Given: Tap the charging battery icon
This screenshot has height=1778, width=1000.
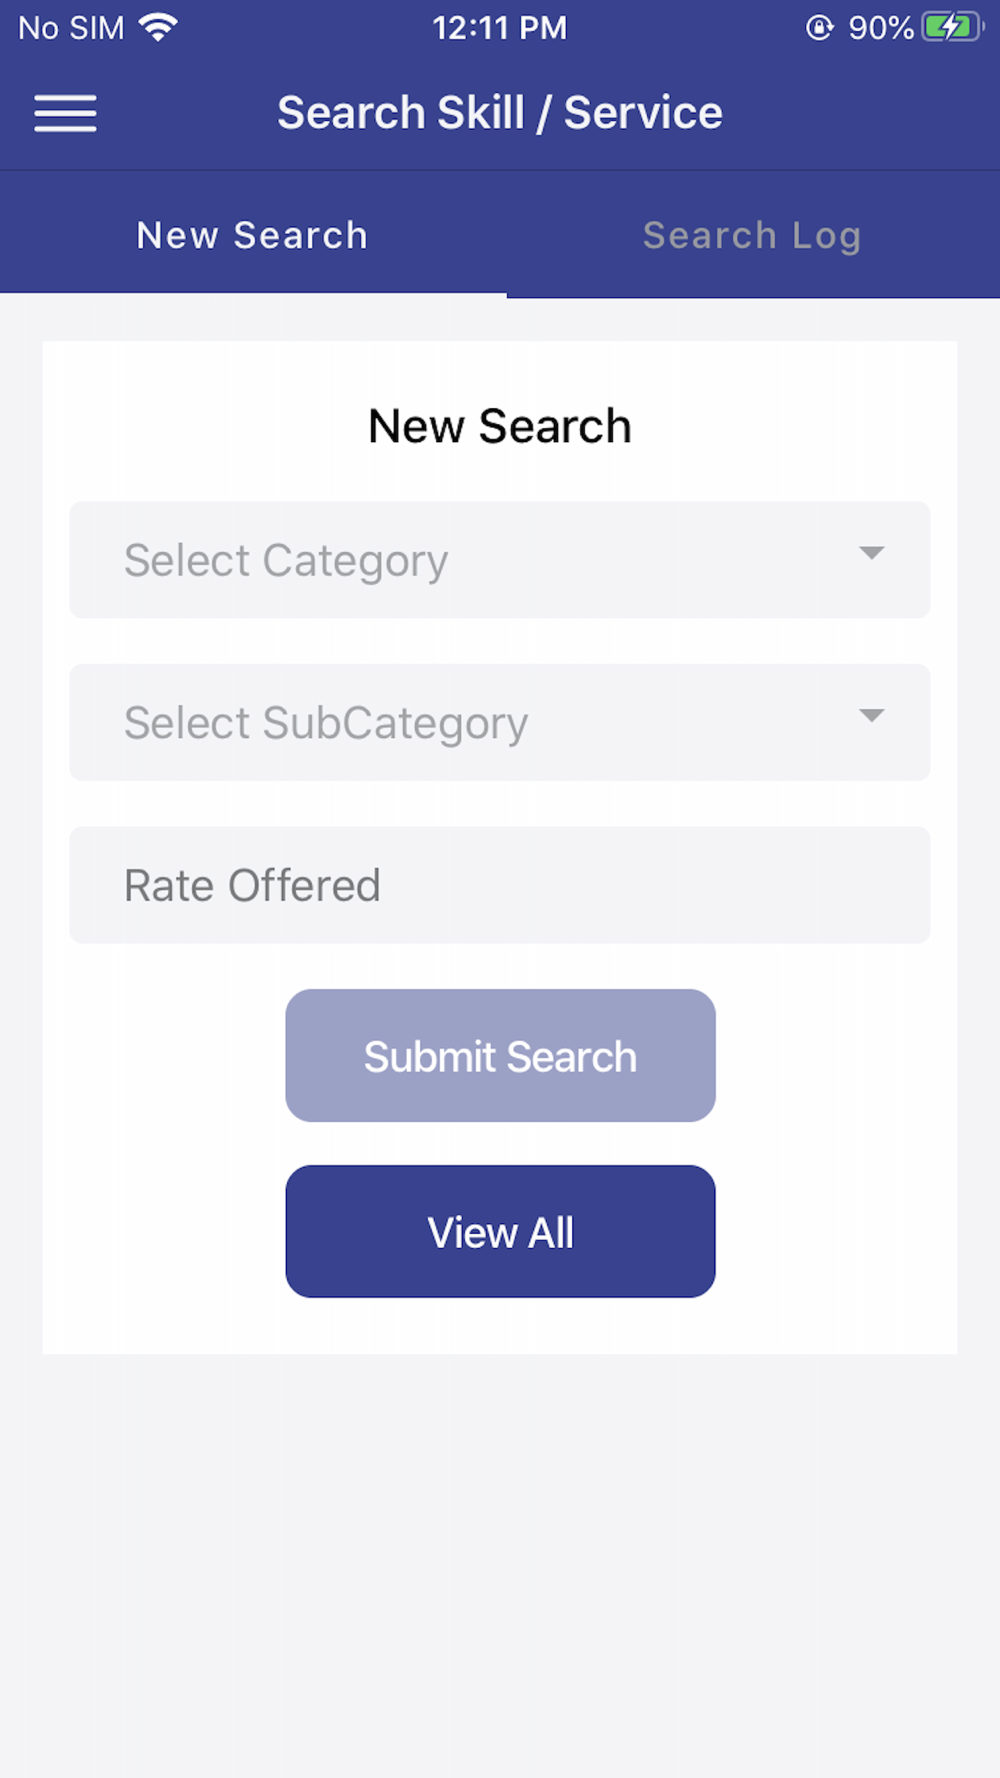Looking at the screenshot, I should (x=951, y=27).
